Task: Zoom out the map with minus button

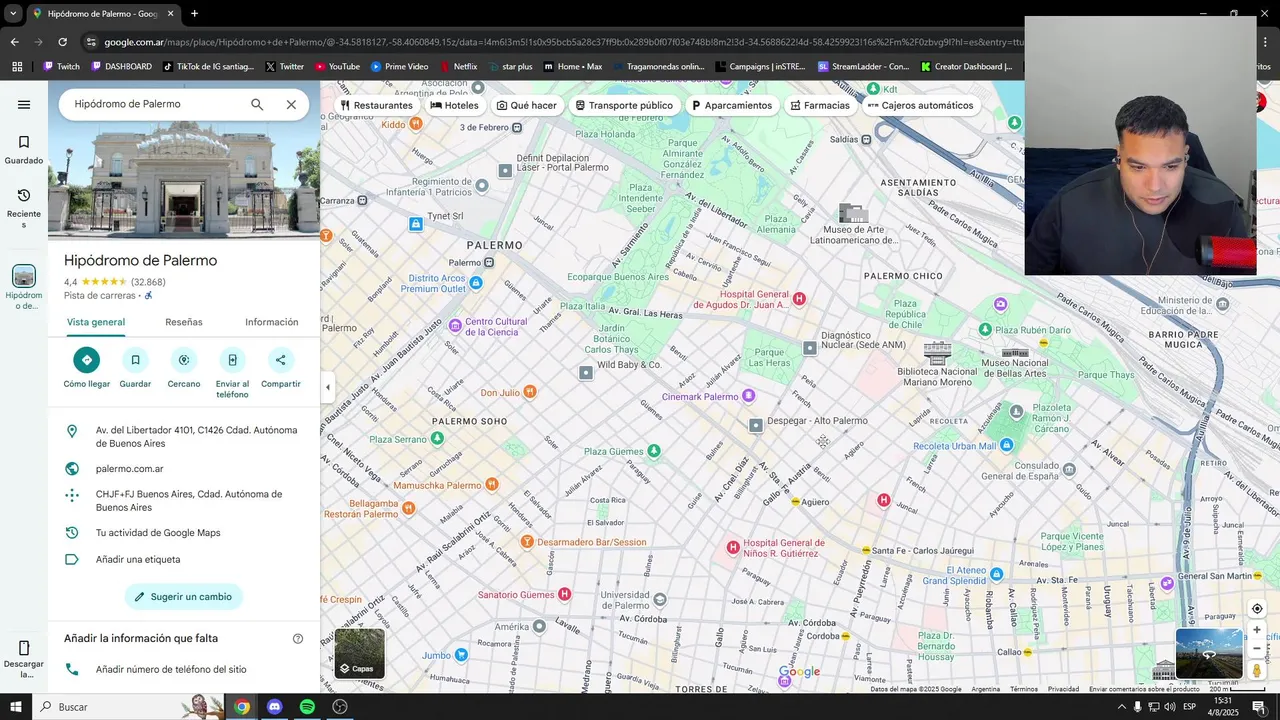Action: click(1257, 648)
